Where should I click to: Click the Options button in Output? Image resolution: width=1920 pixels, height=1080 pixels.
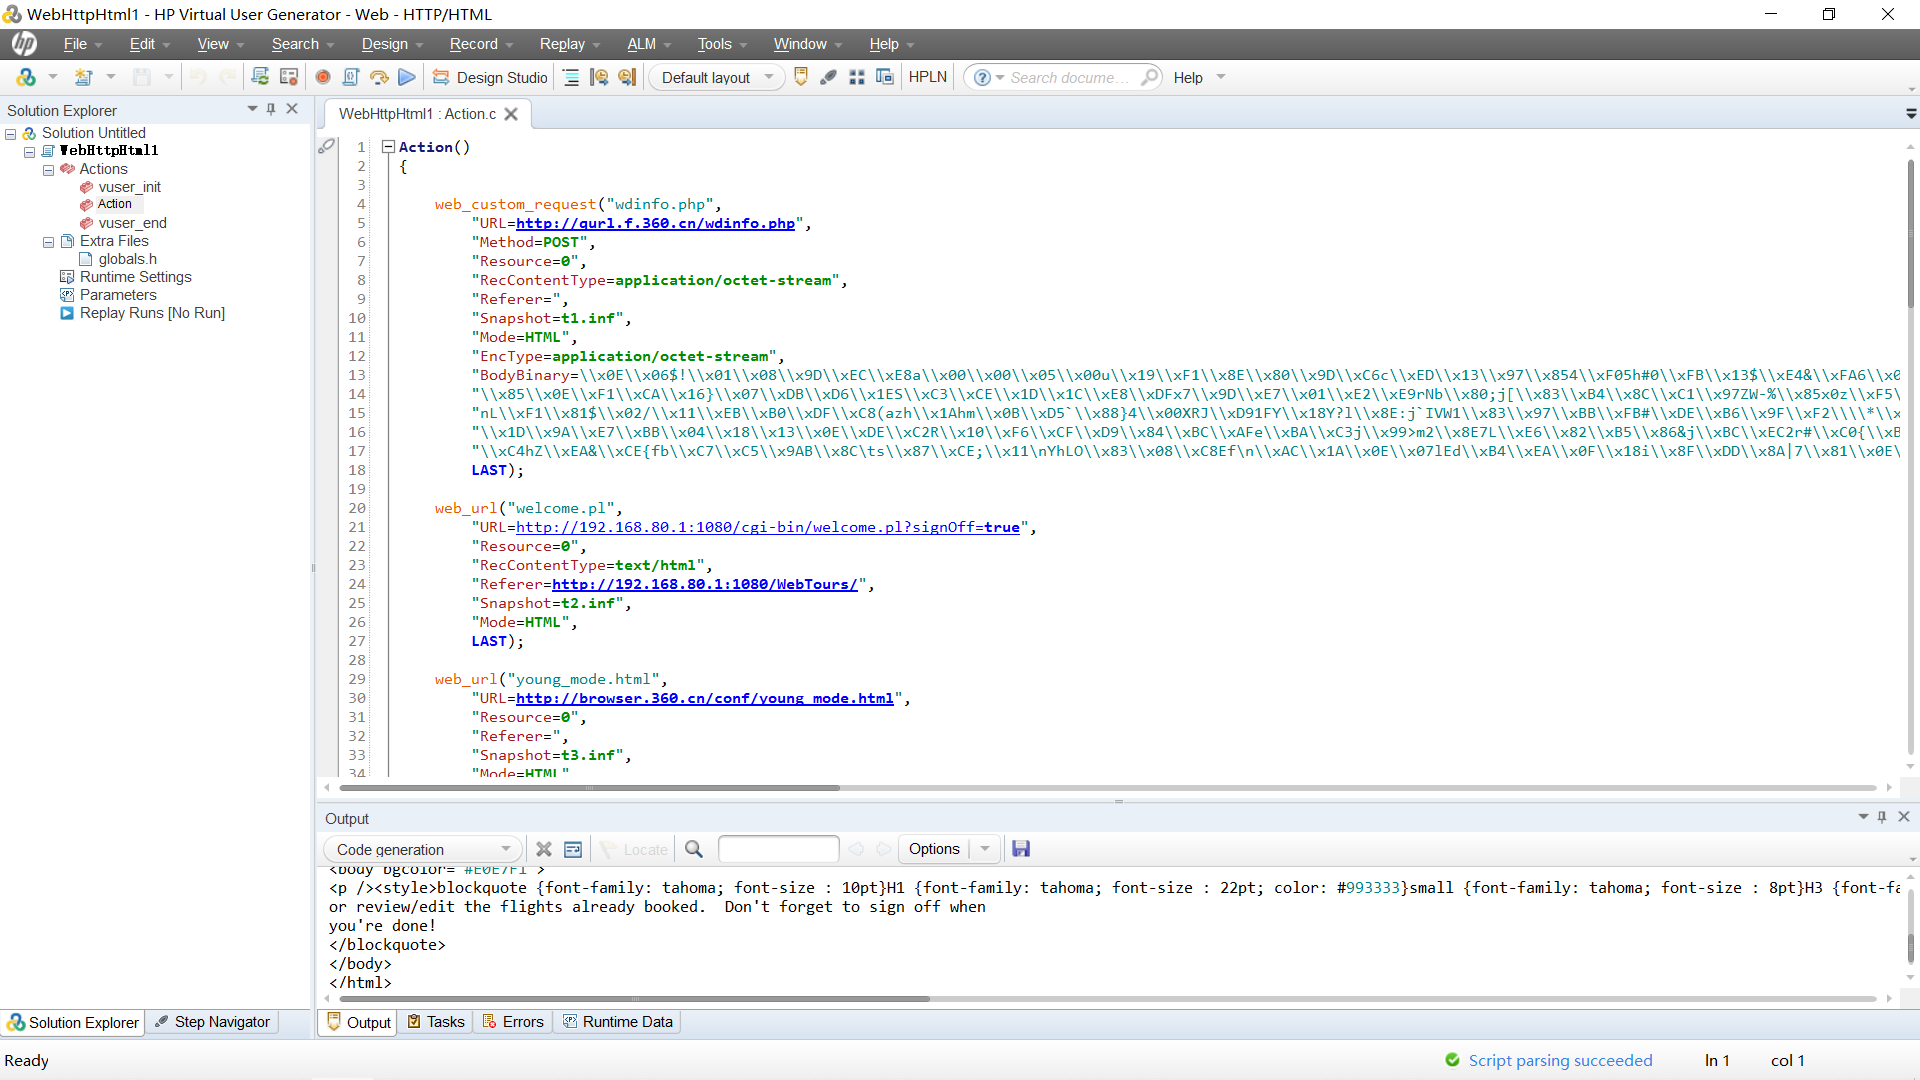coord(934,849)
